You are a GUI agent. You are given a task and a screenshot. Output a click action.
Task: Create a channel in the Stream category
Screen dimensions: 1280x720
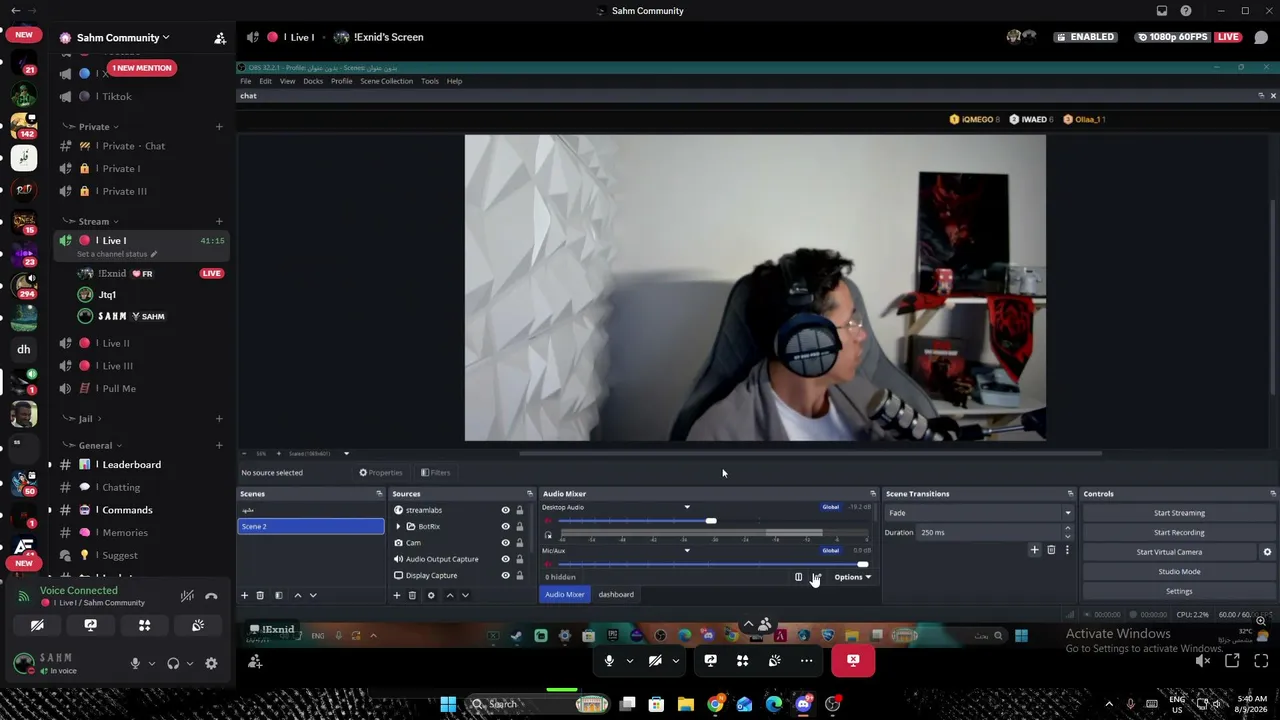click(219, 221)
